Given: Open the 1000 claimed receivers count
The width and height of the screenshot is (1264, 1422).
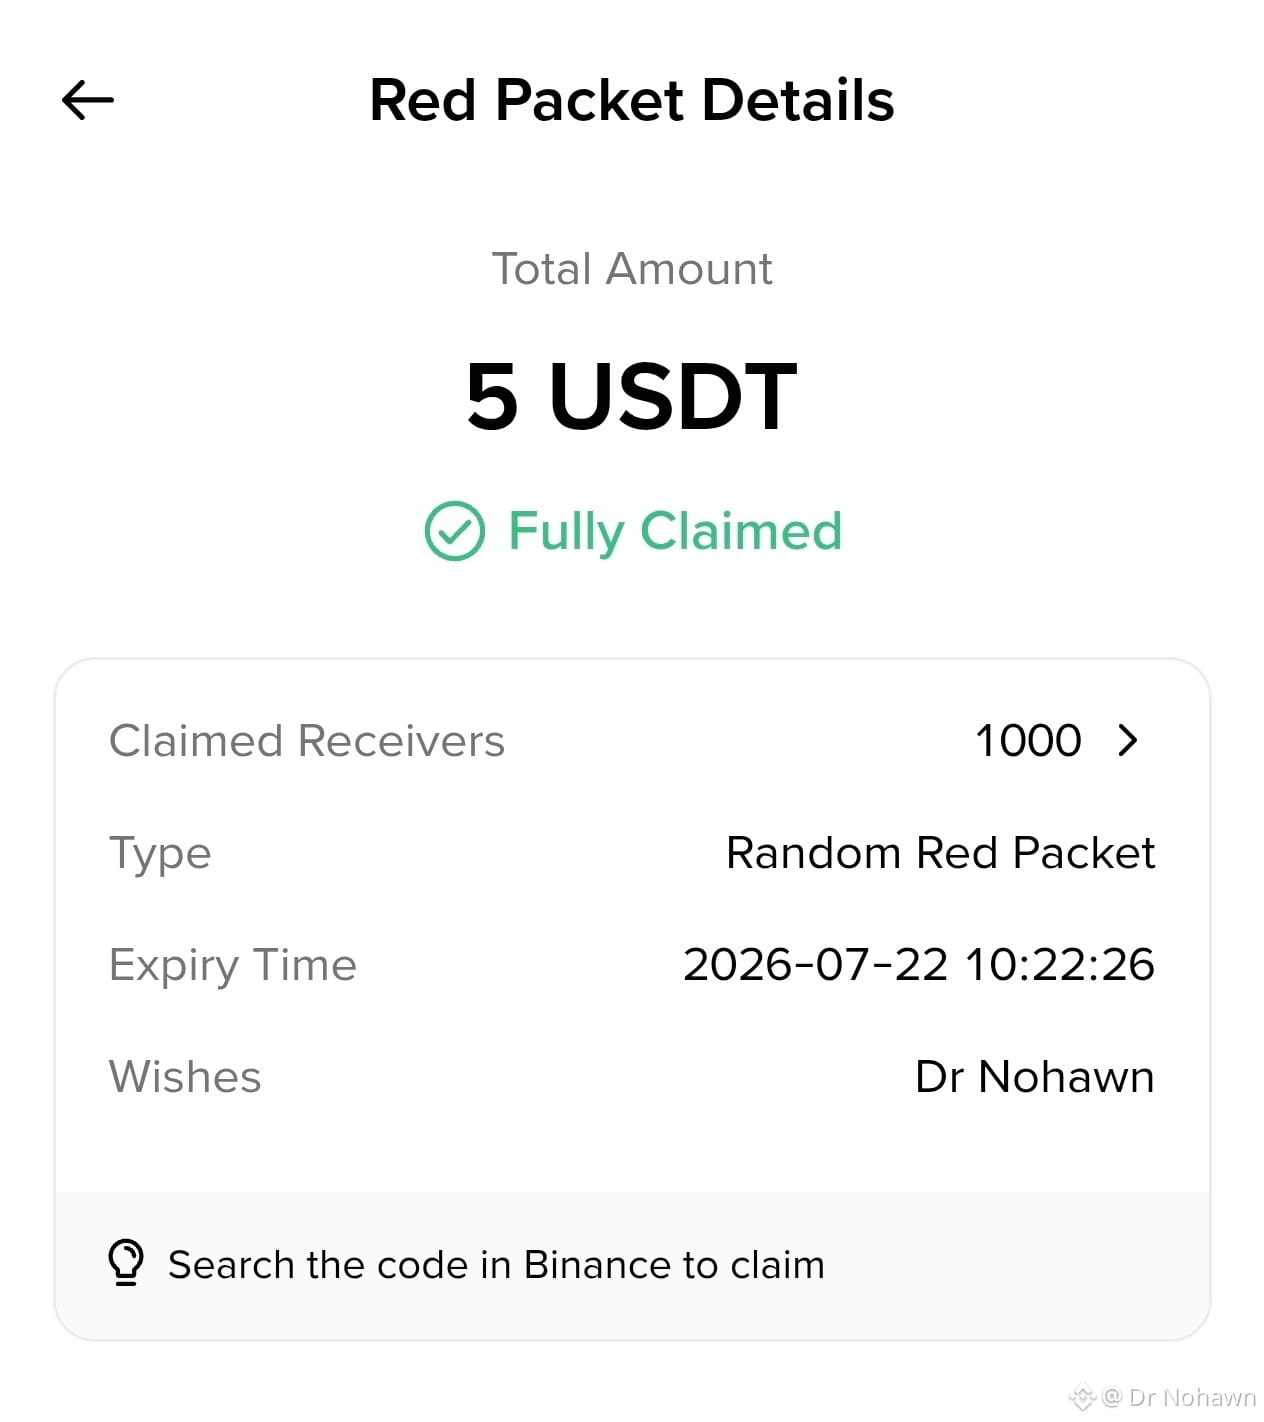Looking at the screenshot, I should tap(1028, 741).
